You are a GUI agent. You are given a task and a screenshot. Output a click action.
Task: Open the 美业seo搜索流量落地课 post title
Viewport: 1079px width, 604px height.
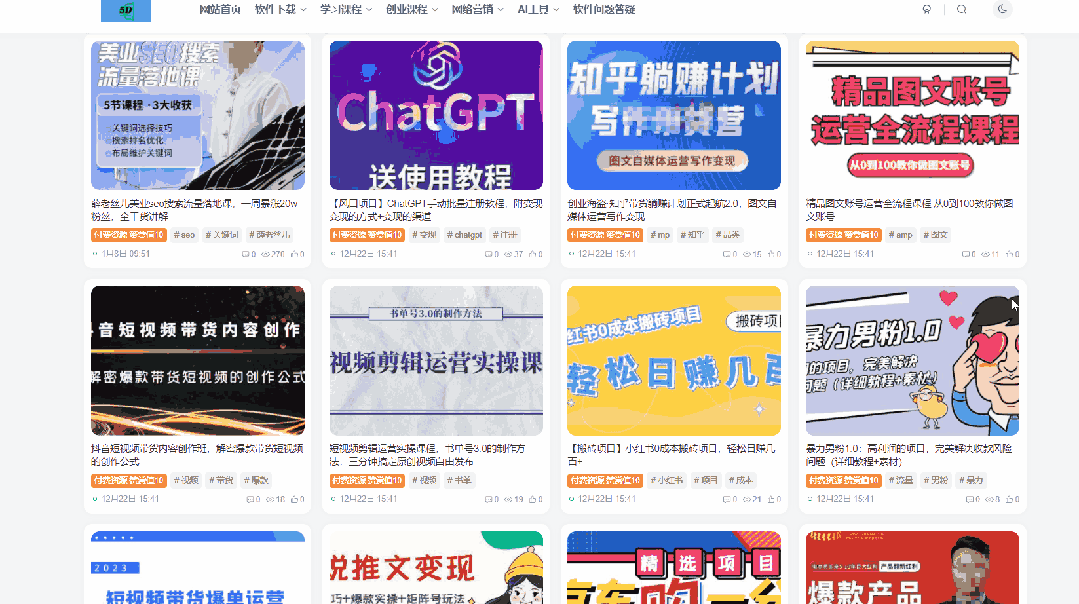pyautogui.click(x=195, y=210)
